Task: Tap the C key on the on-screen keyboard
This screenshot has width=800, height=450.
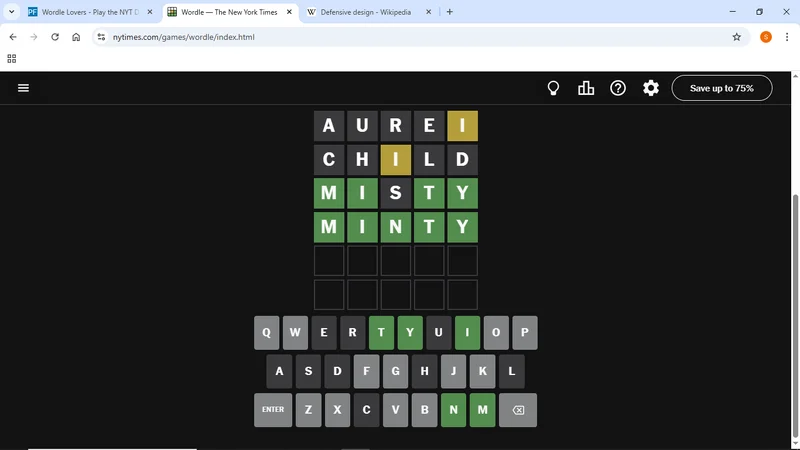Action: pyautogui.click(x=366, y=410)
